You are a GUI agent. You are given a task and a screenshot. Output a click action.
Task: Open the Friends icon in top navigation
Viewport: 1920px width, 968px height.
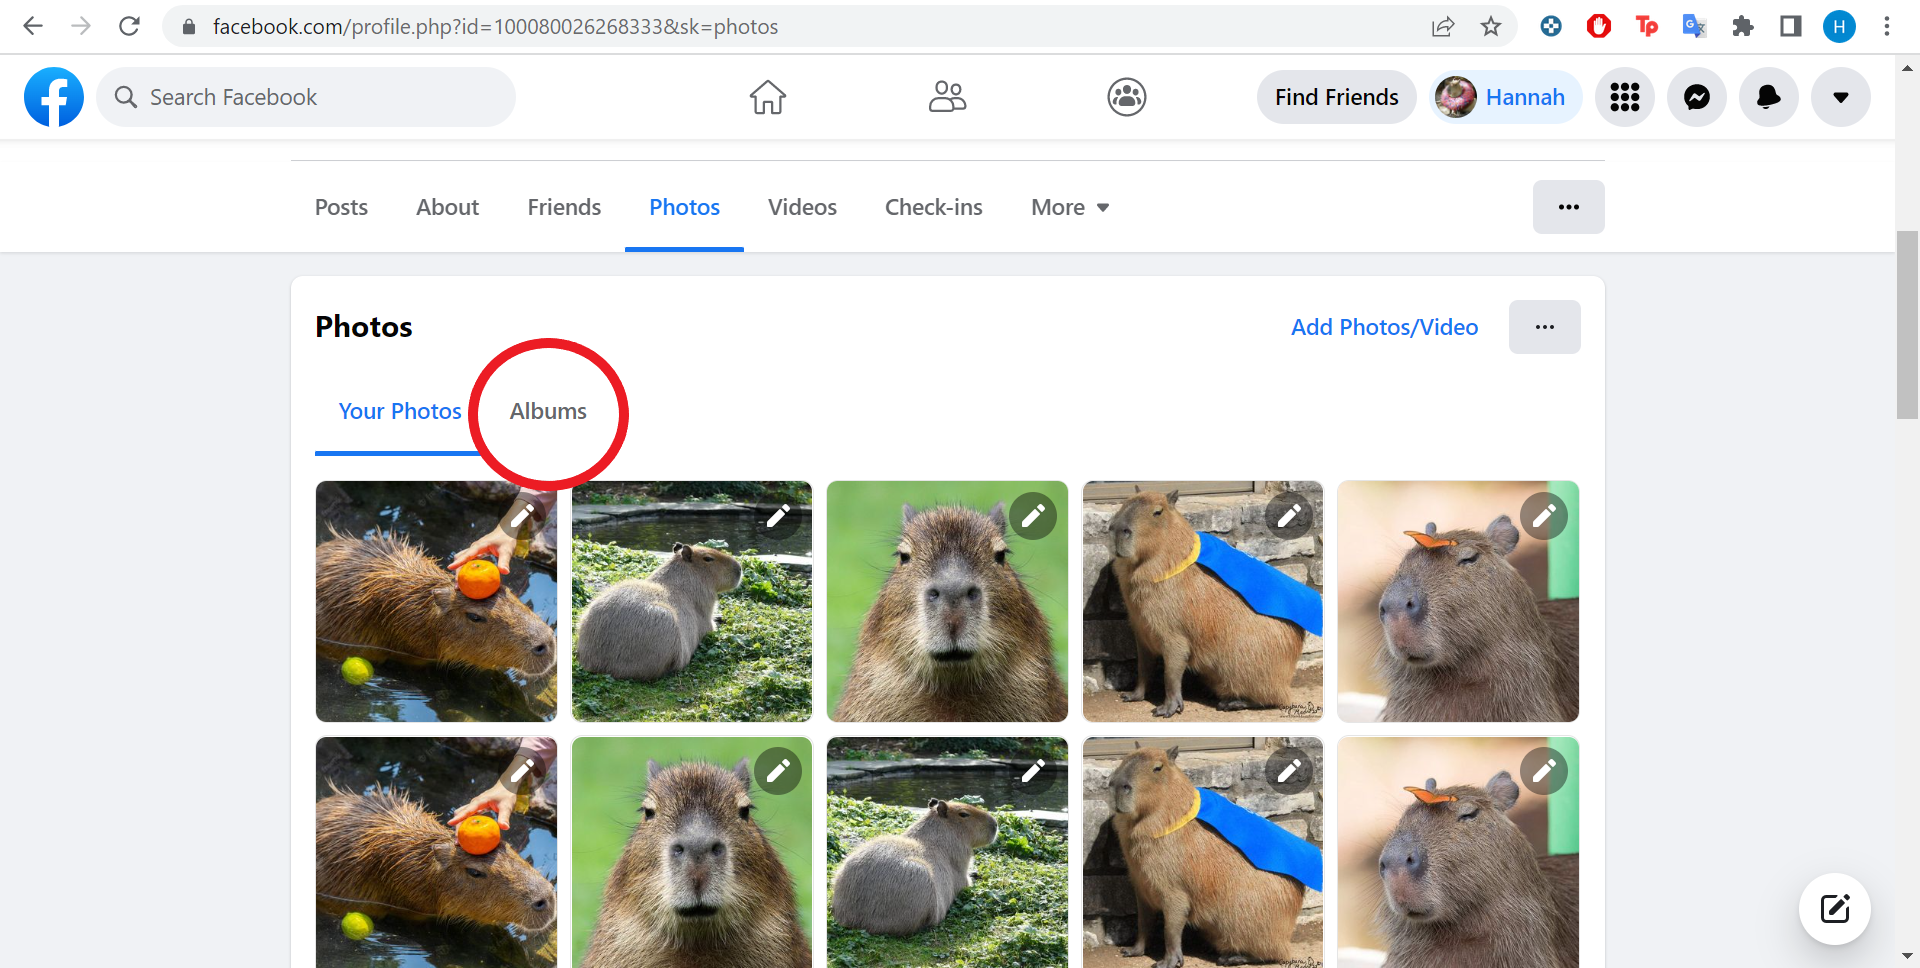(x=947, y=97)
